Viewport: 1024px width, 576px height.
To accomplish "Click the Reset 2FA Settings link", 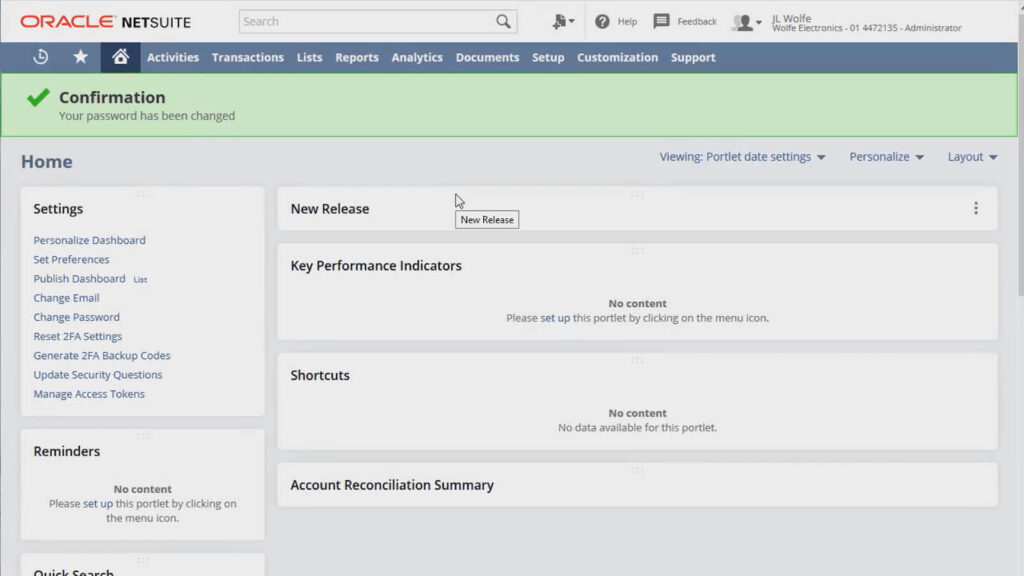I will [78, 336].
